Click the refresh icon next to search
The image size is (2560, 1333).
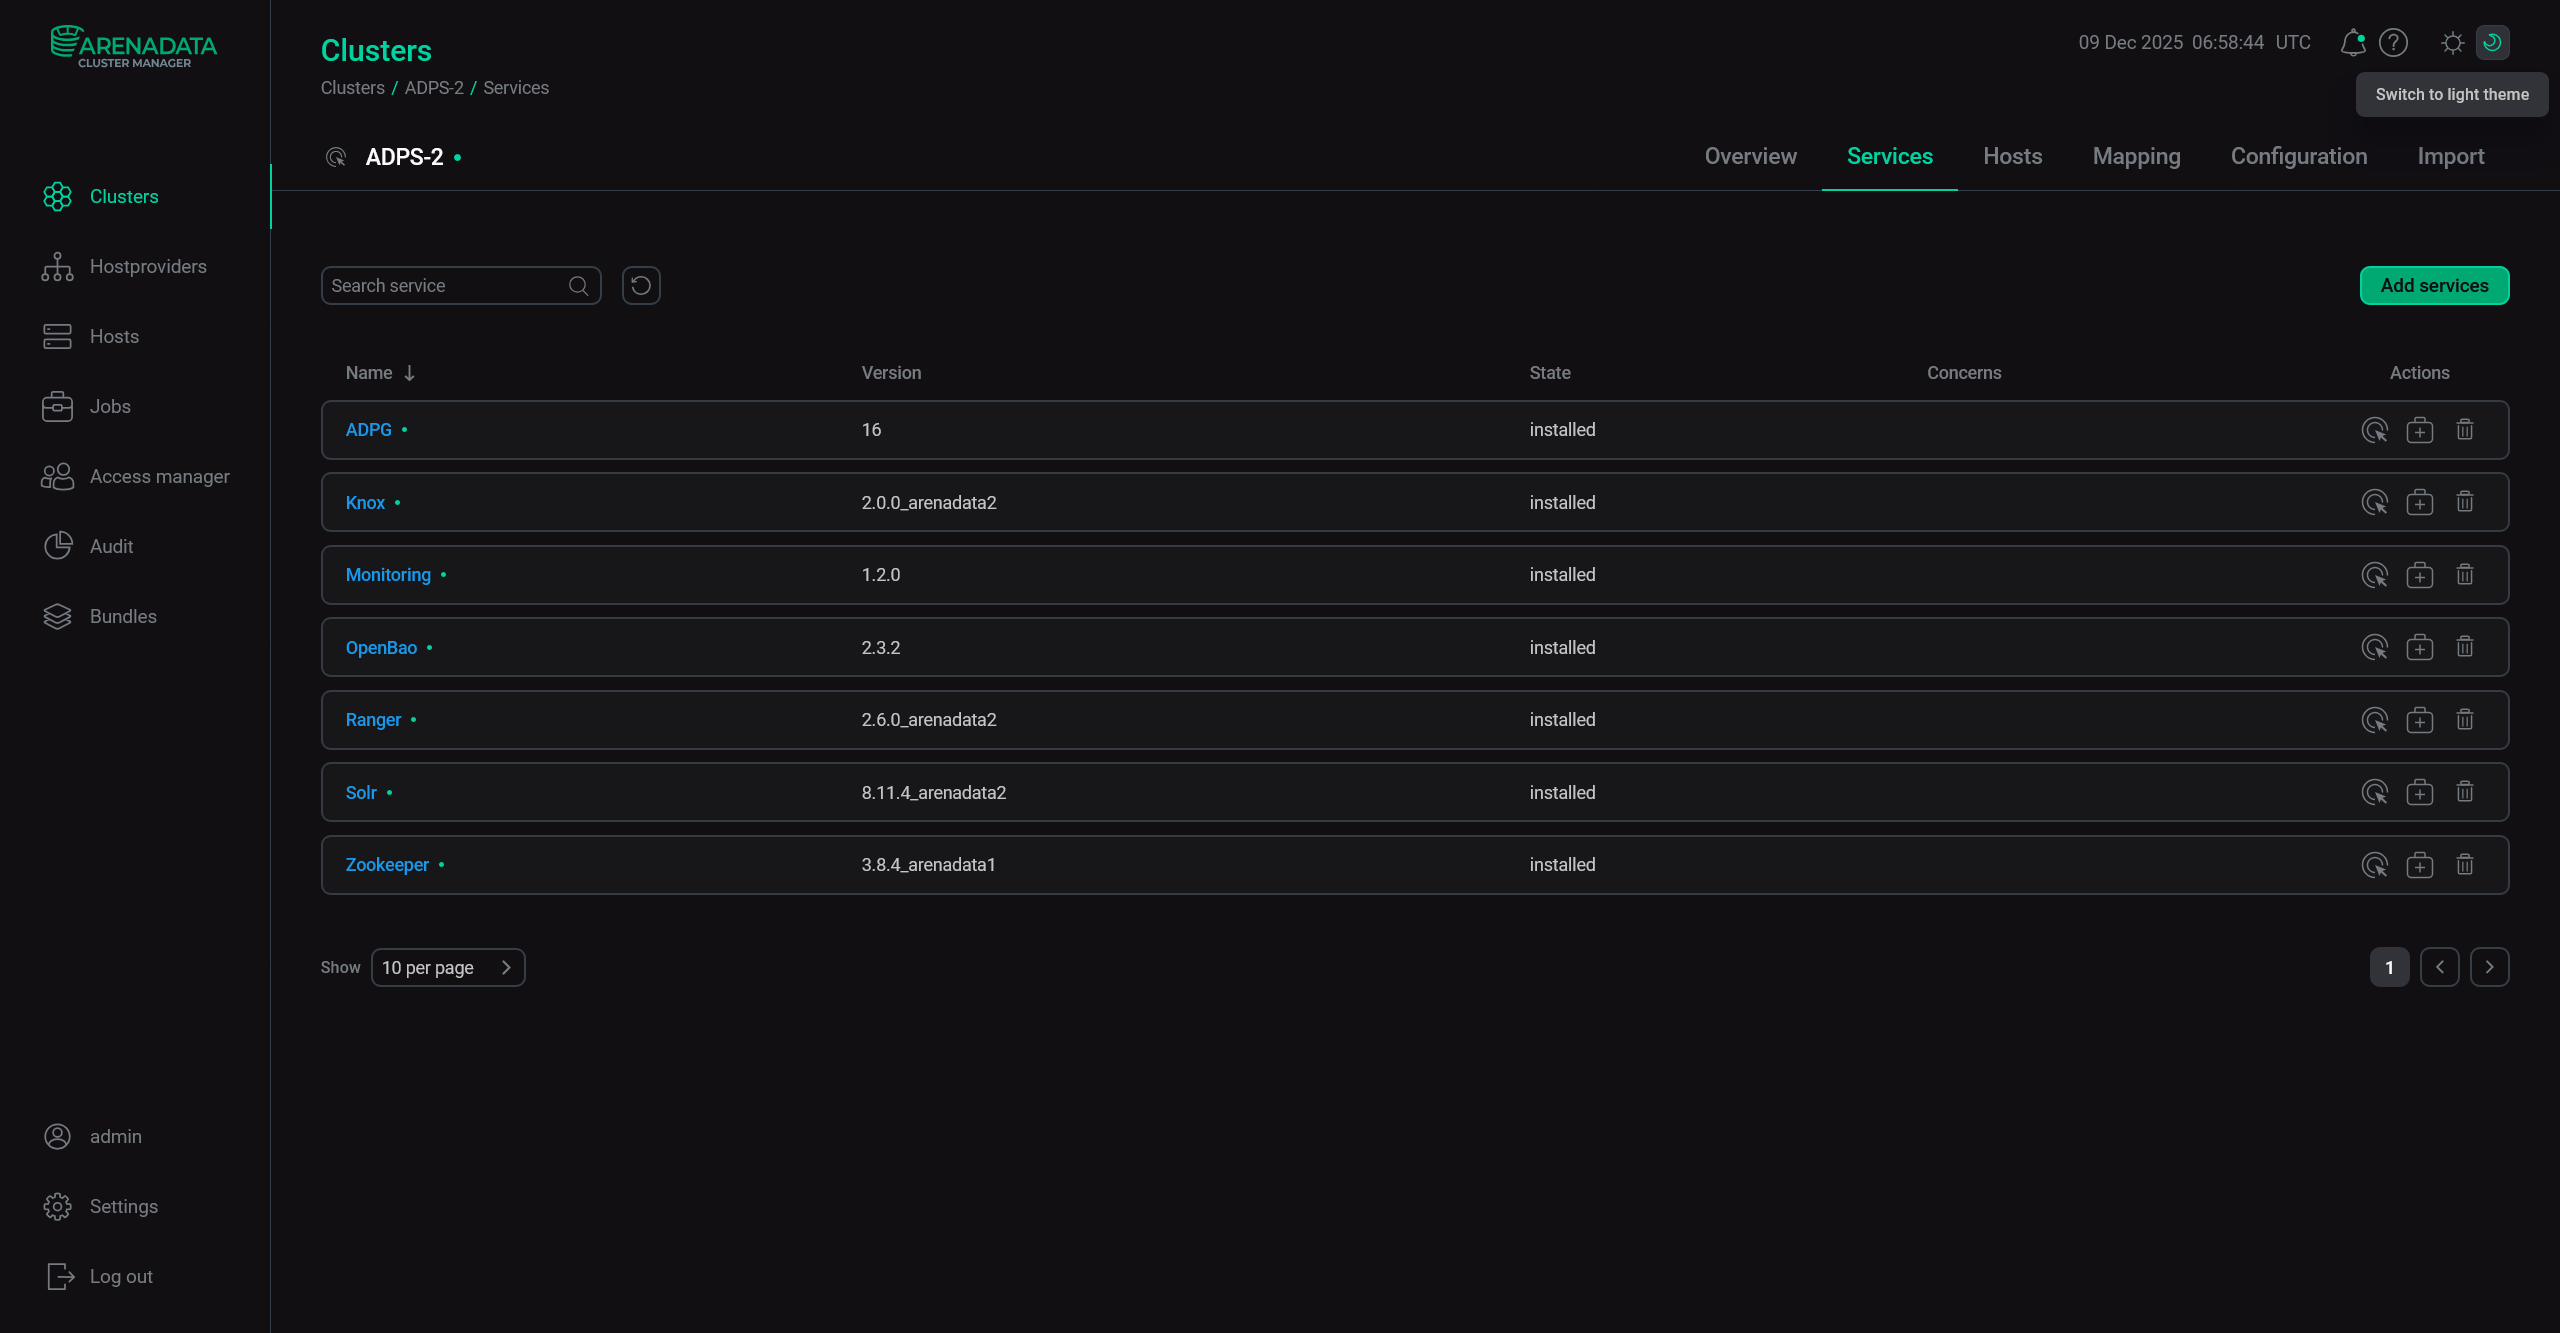pos(641,285)
